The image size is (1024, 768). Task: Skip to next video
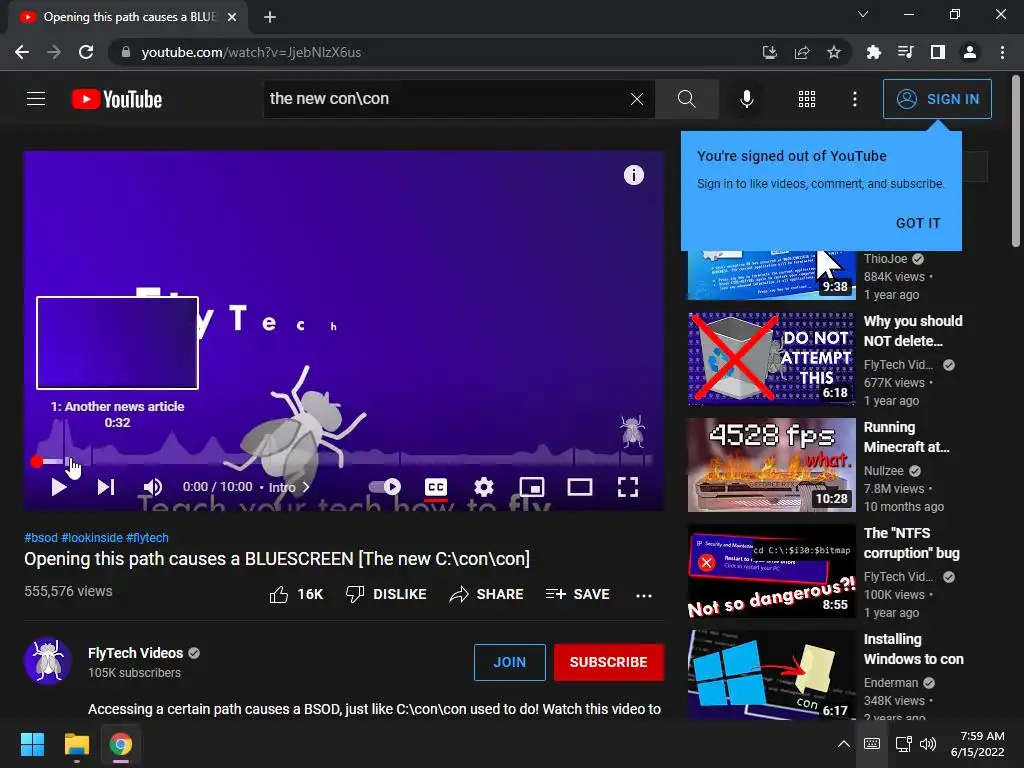coord(106,487)
